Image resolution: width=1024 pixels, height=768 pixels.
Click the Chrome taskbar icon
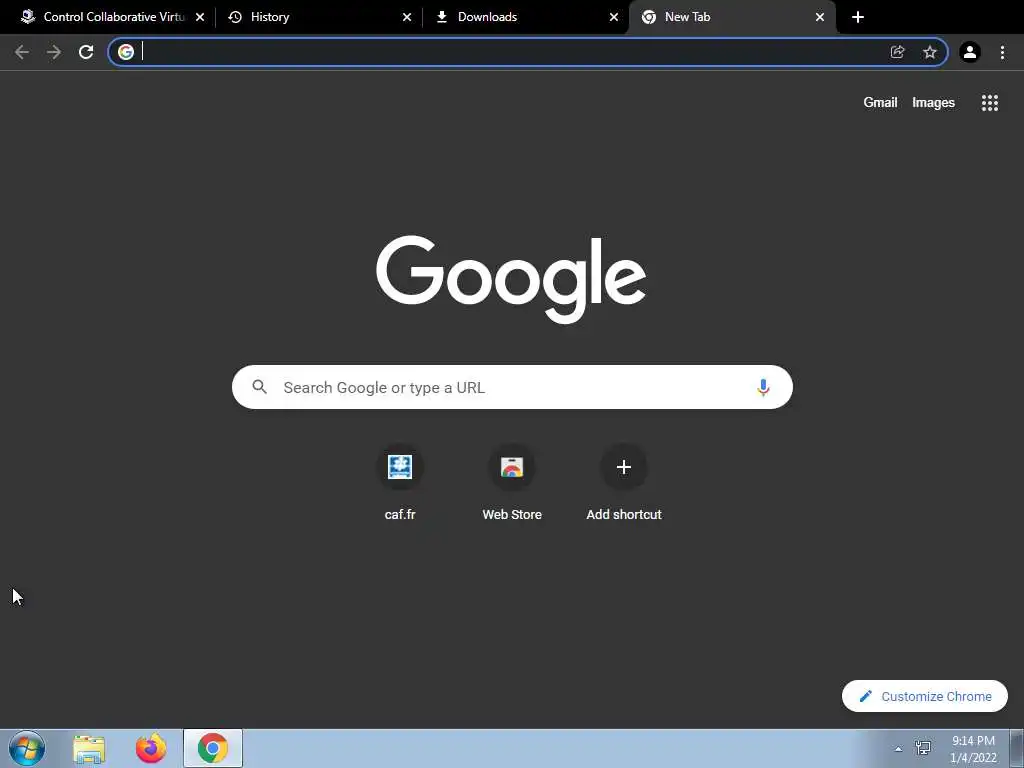[213, 748]
